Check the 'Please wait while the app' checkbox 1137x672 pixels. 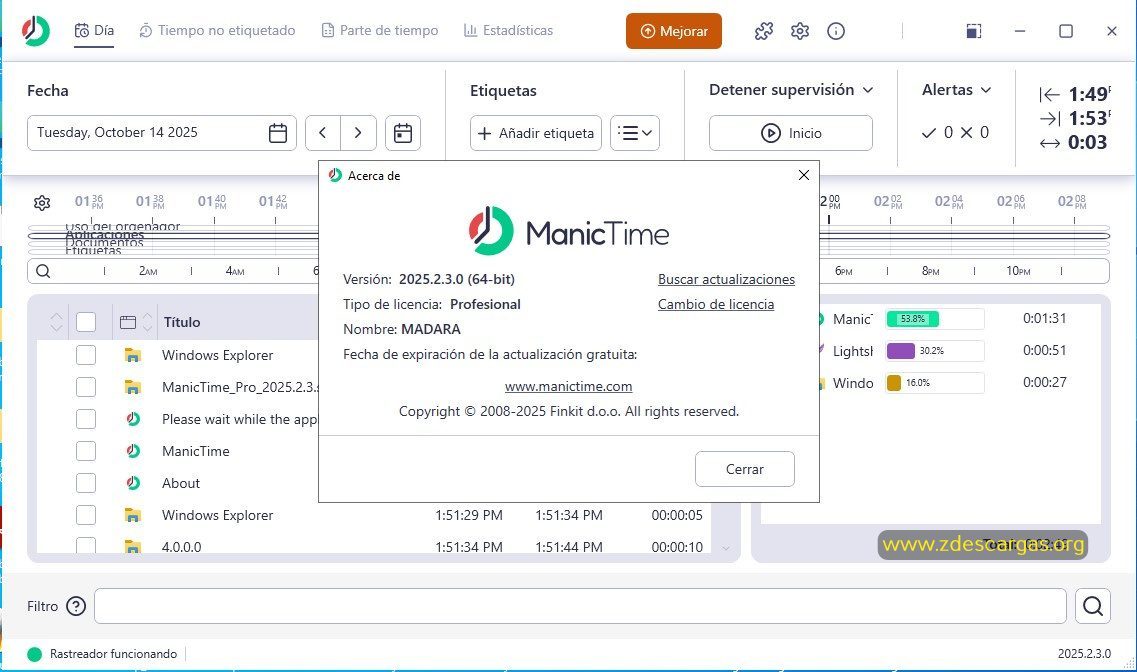coord(86,419)
